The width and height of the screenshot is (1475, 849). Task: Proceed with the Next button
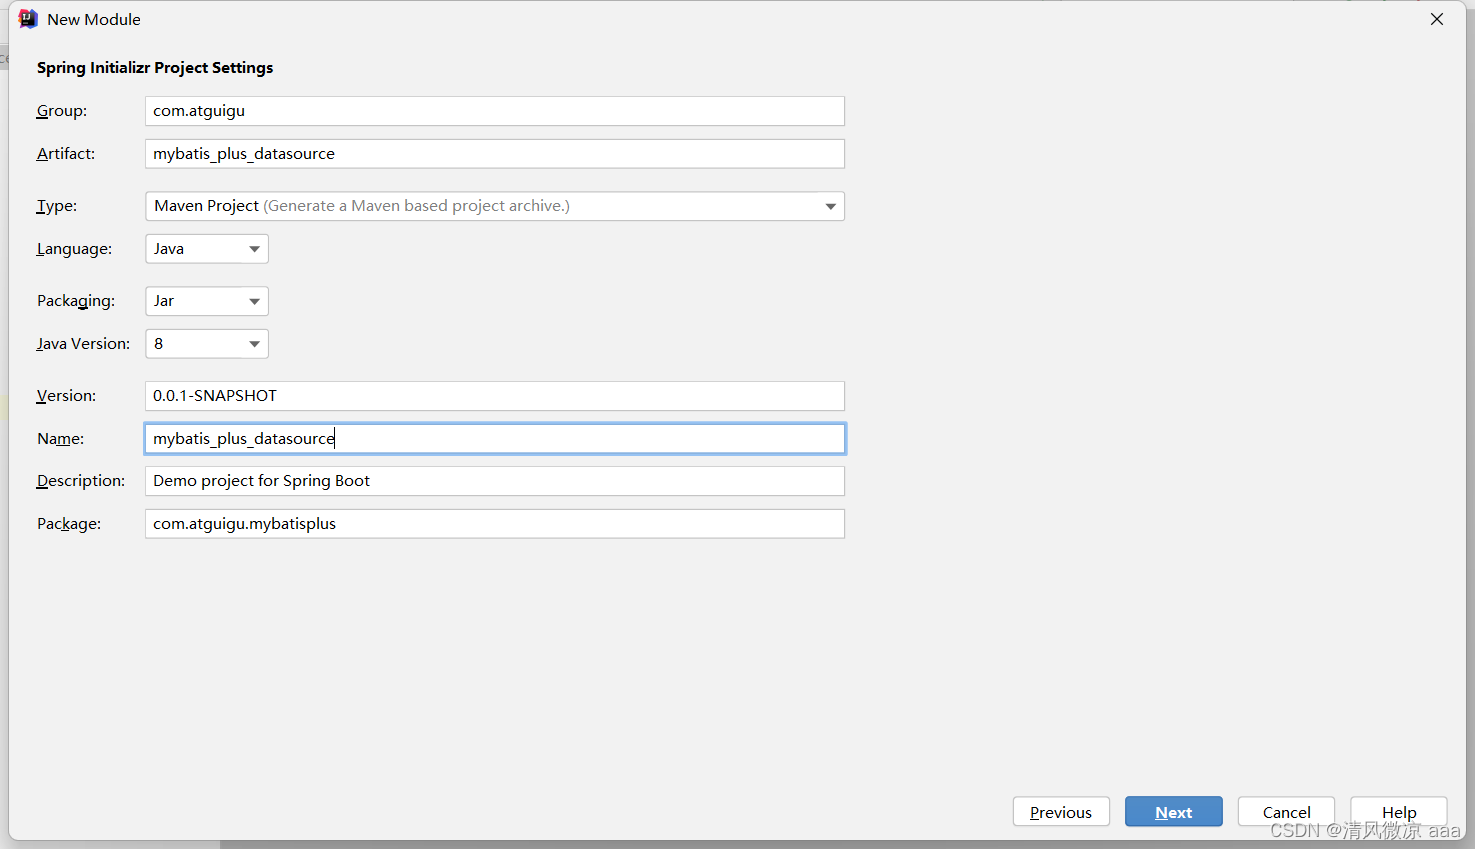click(1174, 812)
